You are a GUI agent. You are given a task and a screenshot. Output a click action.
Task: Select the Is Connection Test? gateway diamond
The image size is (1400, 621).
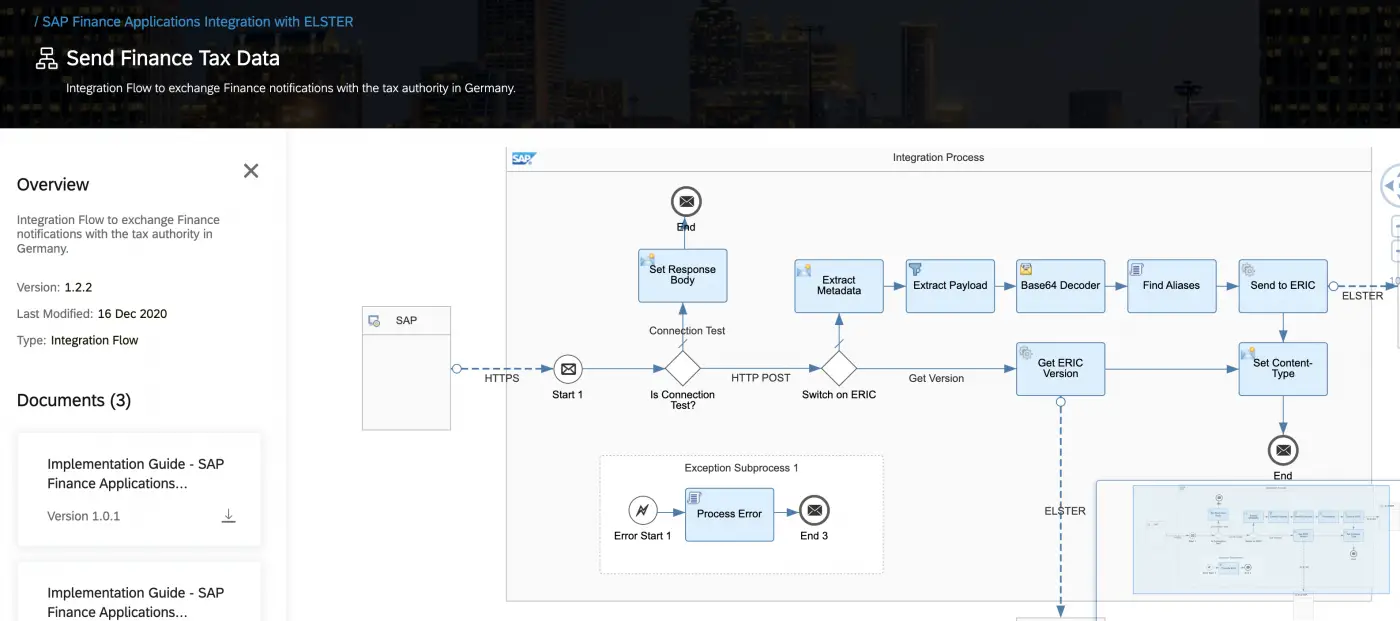click(x=682, y=368)
